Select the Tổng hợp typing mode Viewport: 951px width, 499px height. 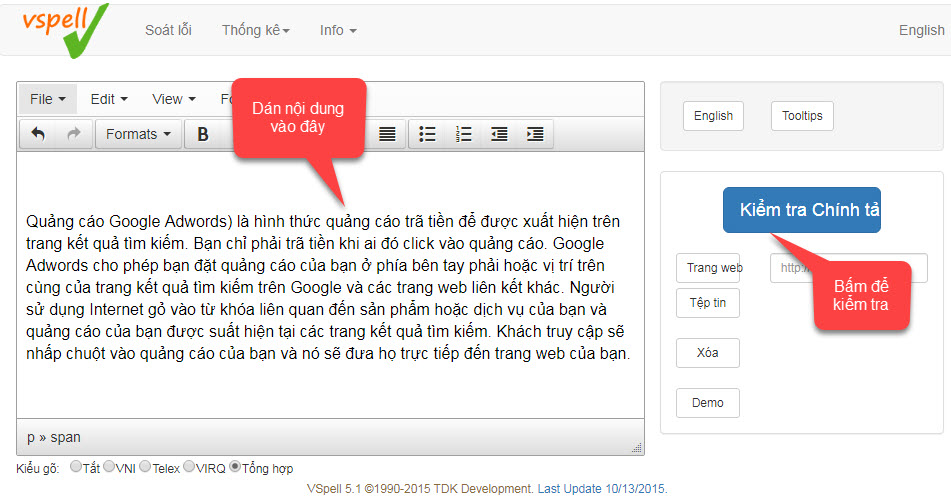(x=235, y=466)
